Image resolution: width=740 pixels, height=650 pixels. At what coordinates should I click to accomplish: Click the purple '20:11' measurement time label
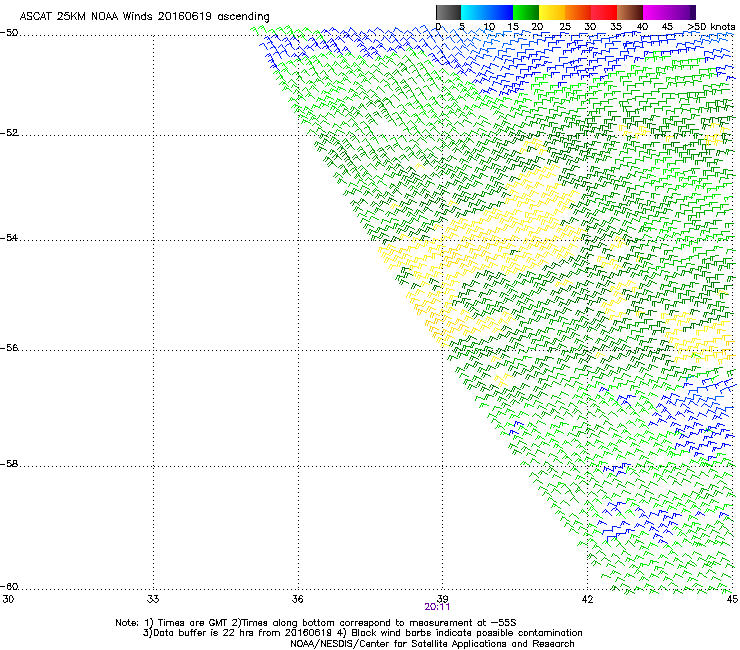[x=437, y=607]
